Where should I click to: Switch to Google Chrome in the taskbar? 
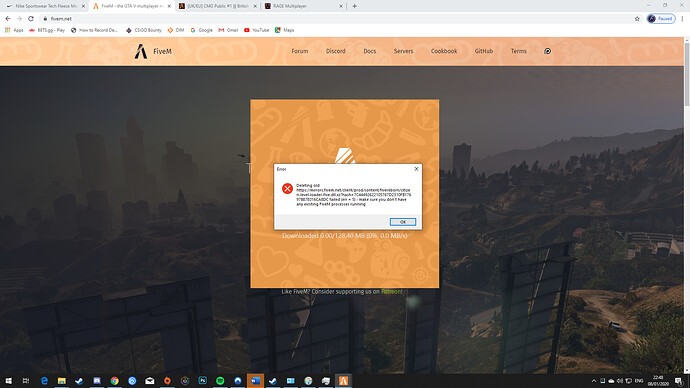(114, 381)
